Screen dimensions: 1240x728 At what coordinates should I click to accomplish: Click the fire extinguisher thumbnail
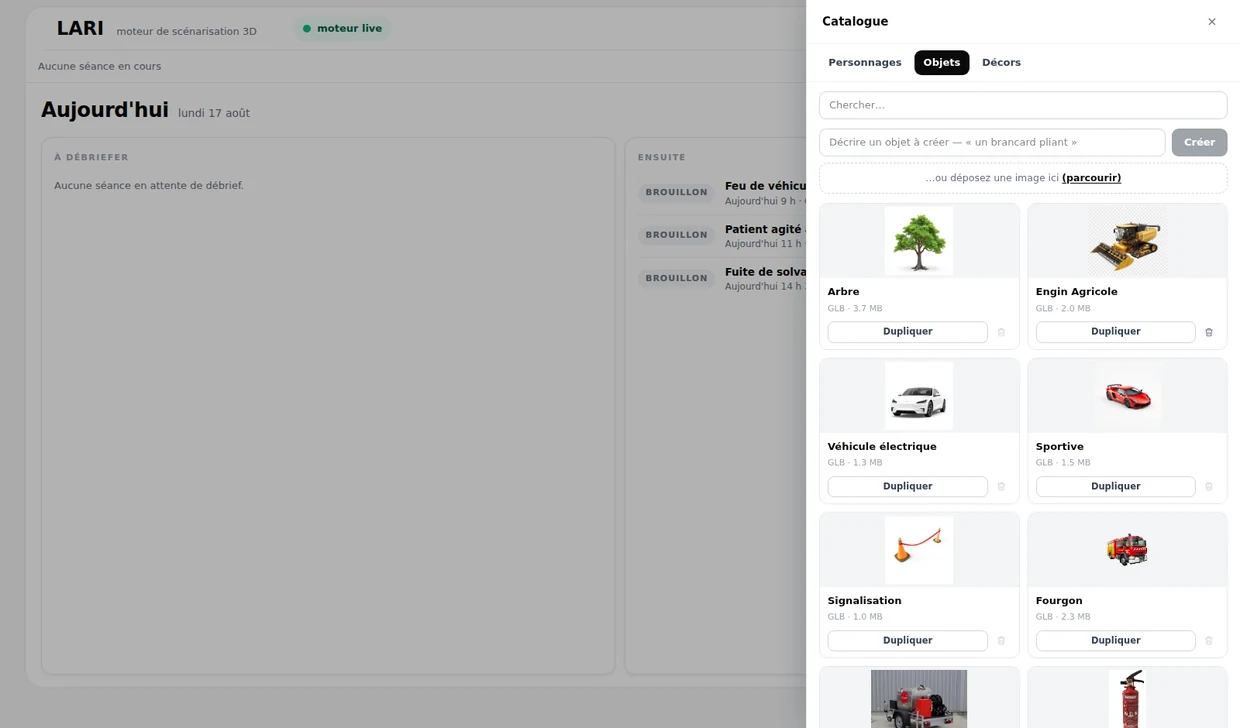pos(1127,699)
